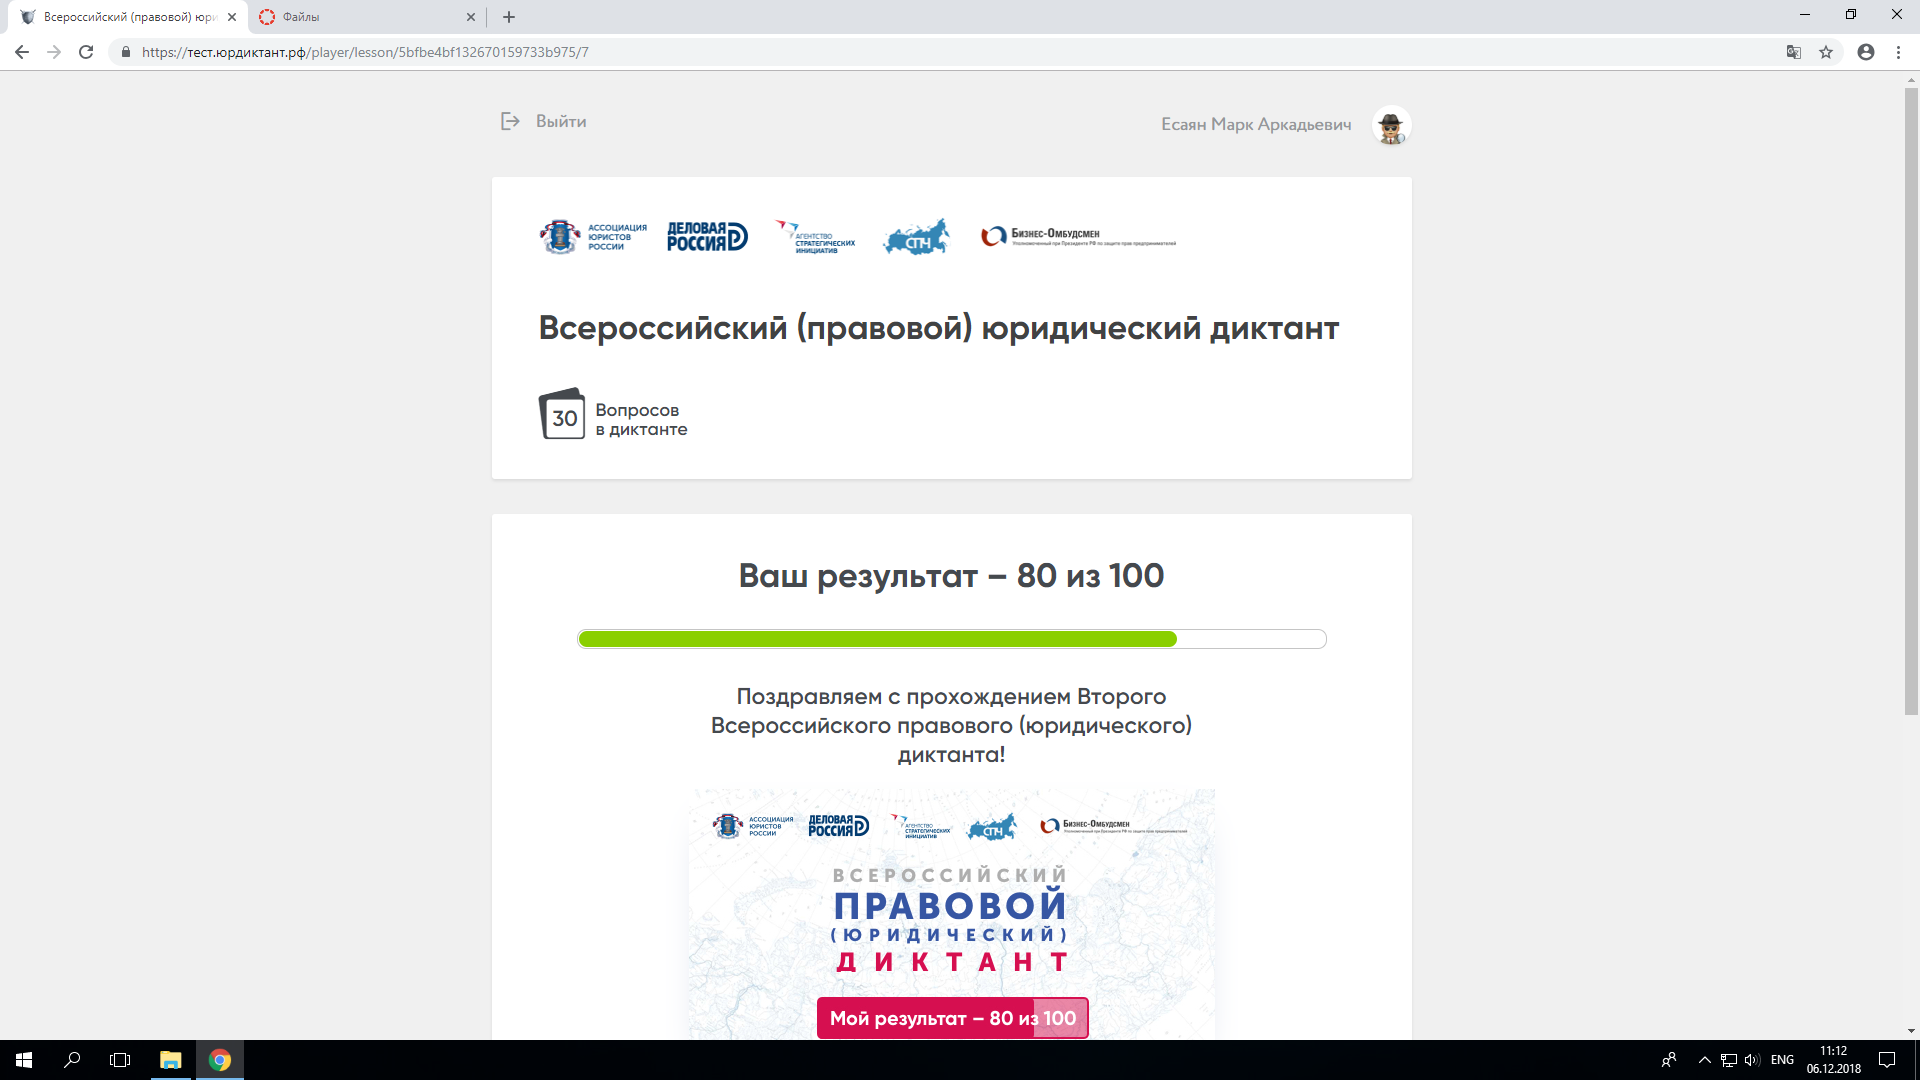Open a new browser tab

tap(509, 17)
